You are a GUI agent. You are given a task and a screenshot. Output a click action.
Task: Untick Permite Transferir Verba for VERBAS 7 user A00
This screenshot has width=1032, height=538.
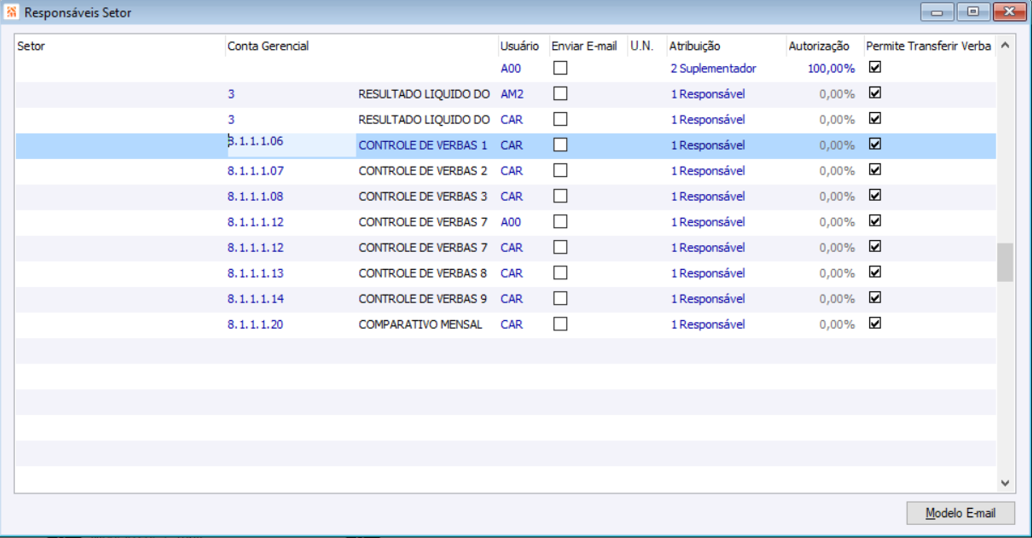(x=875, y=221)
